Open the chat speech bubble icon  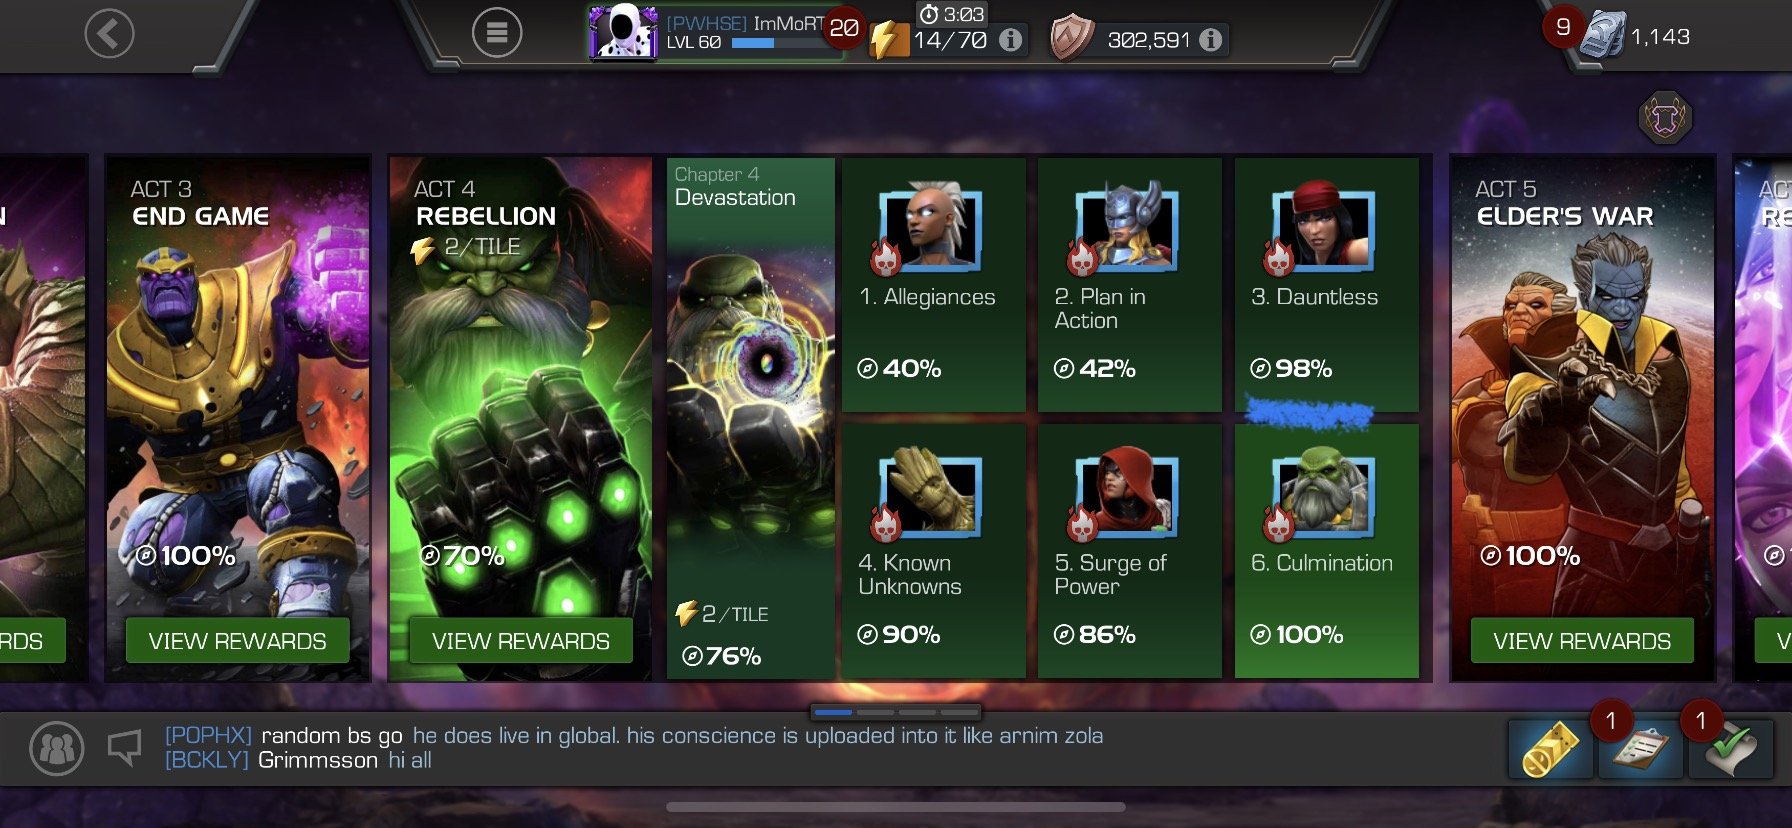click(125, 747)
